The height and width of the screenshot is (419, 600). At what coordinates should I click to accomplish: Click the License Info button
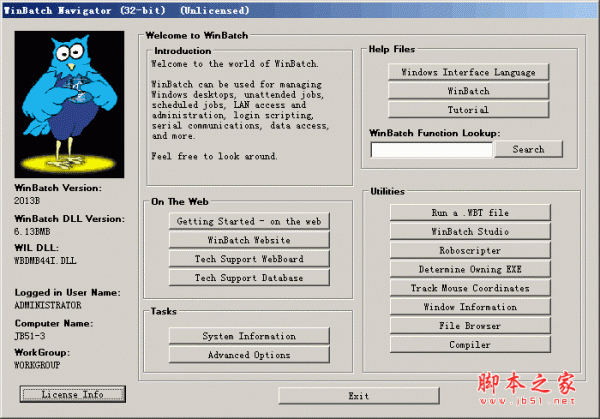(x=73, y=394)
